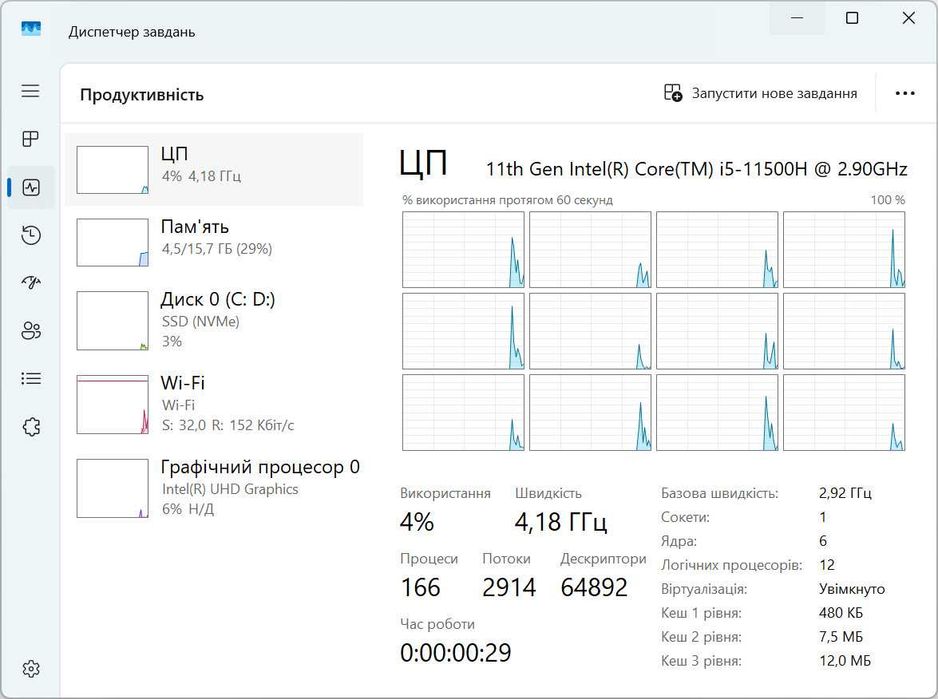The height and width of the screenshot is (699, 938).
Task: Open Services puzzle icon in sidebar
Action: (x=31, y=427)
